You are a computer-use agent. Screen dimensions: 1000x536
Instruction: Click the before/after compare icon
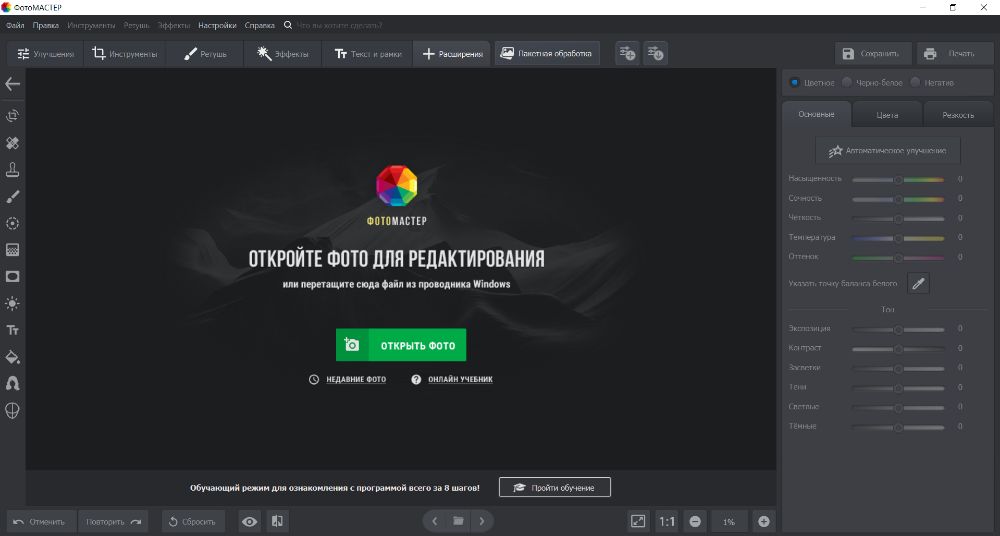(277, 521)
